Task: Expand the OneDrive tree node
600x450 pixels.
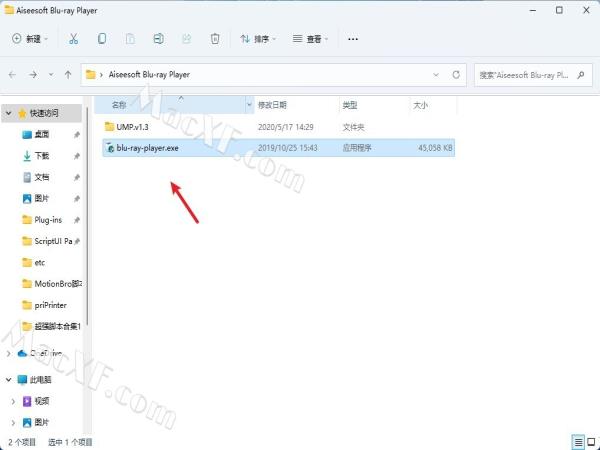Action: (x=8, y=354)
